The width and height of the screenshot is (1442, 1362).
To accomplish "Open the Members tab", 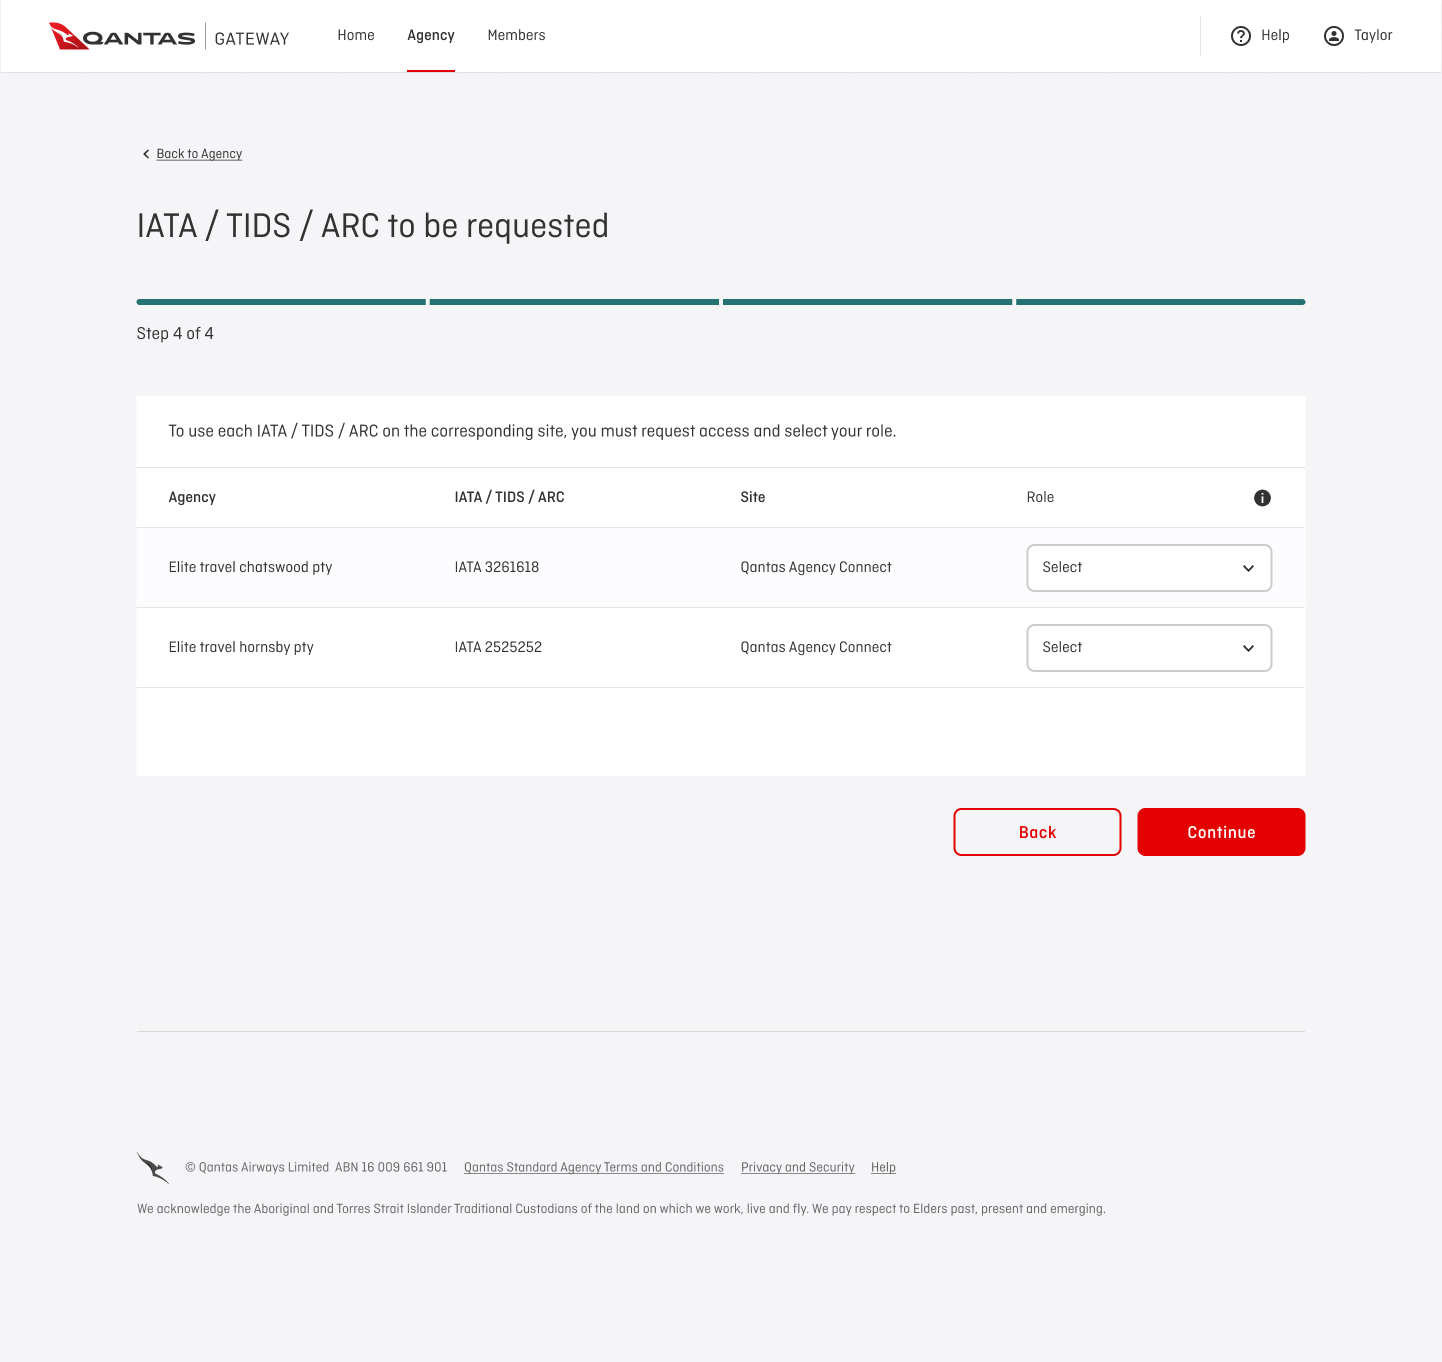I will (x=516, y=35).
